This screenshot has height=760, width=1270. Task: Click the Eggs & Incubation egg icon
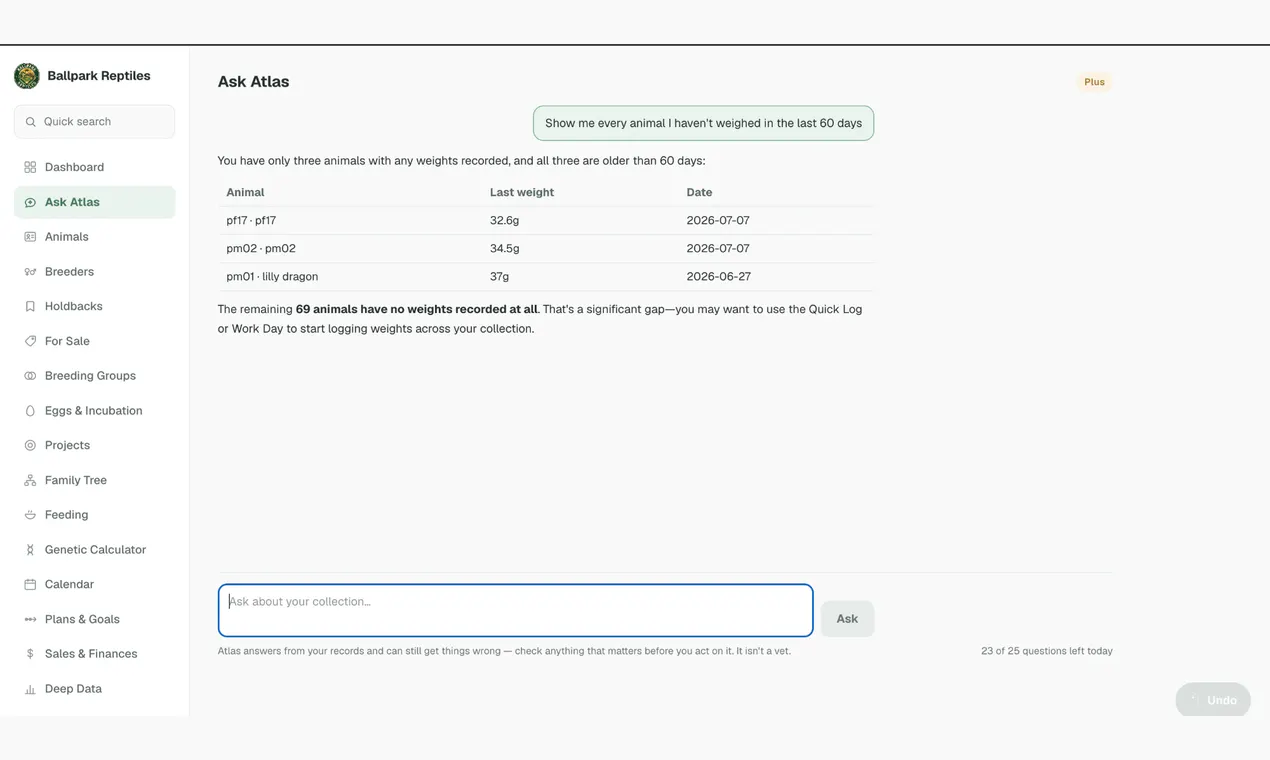coord(30,411)
